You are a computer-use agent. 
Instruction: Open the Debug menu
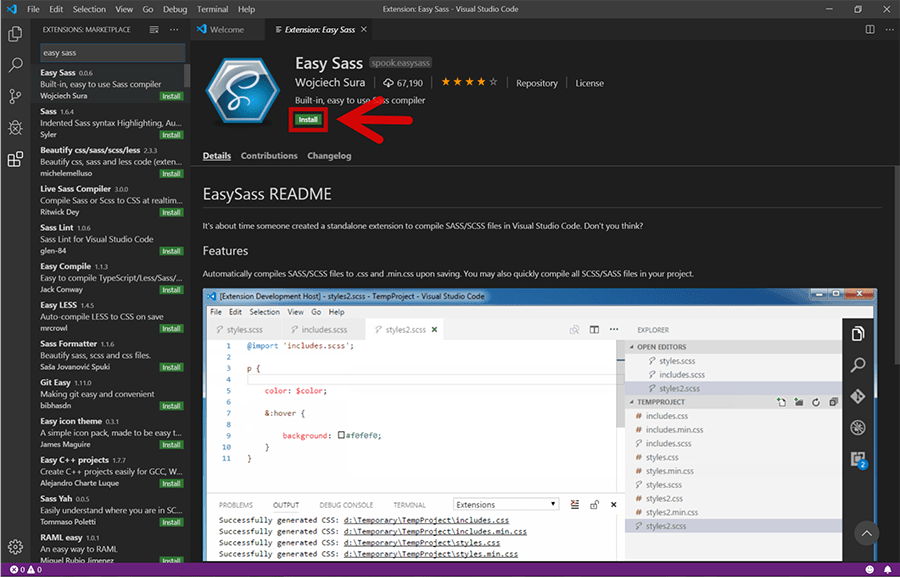pyautogui.click(x=175, y=9)
